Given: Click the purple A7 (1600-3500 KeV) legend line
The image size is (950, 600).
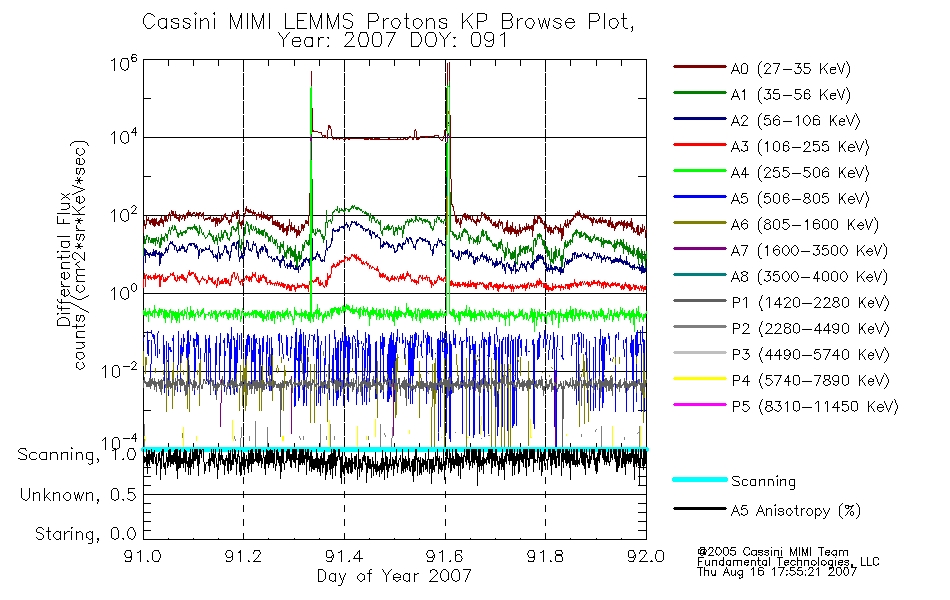Looking at the screenshot, I should point(700,249).
